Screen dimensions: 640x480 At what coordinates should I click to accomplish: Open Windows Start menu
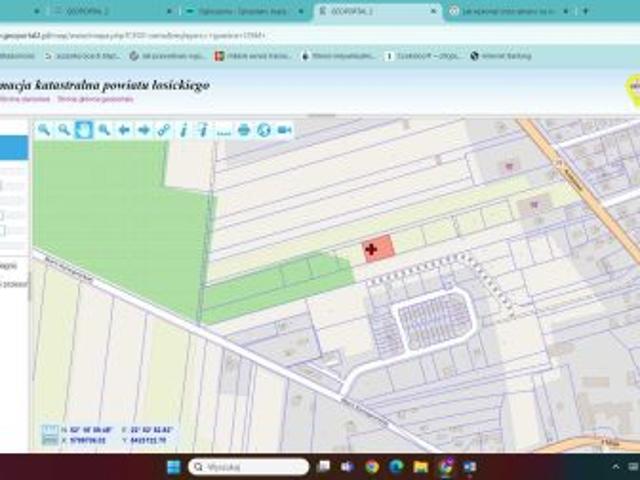click(x=174, y=467)
